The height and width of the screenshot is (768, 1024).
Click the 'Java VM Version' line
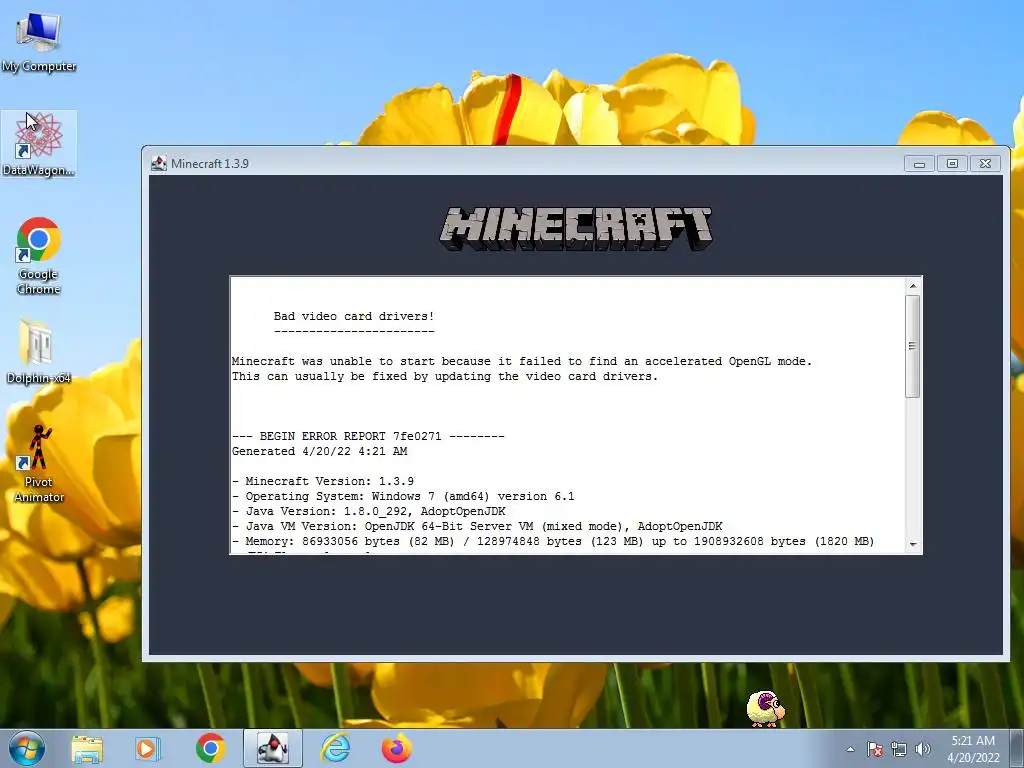tap(477, 526)
